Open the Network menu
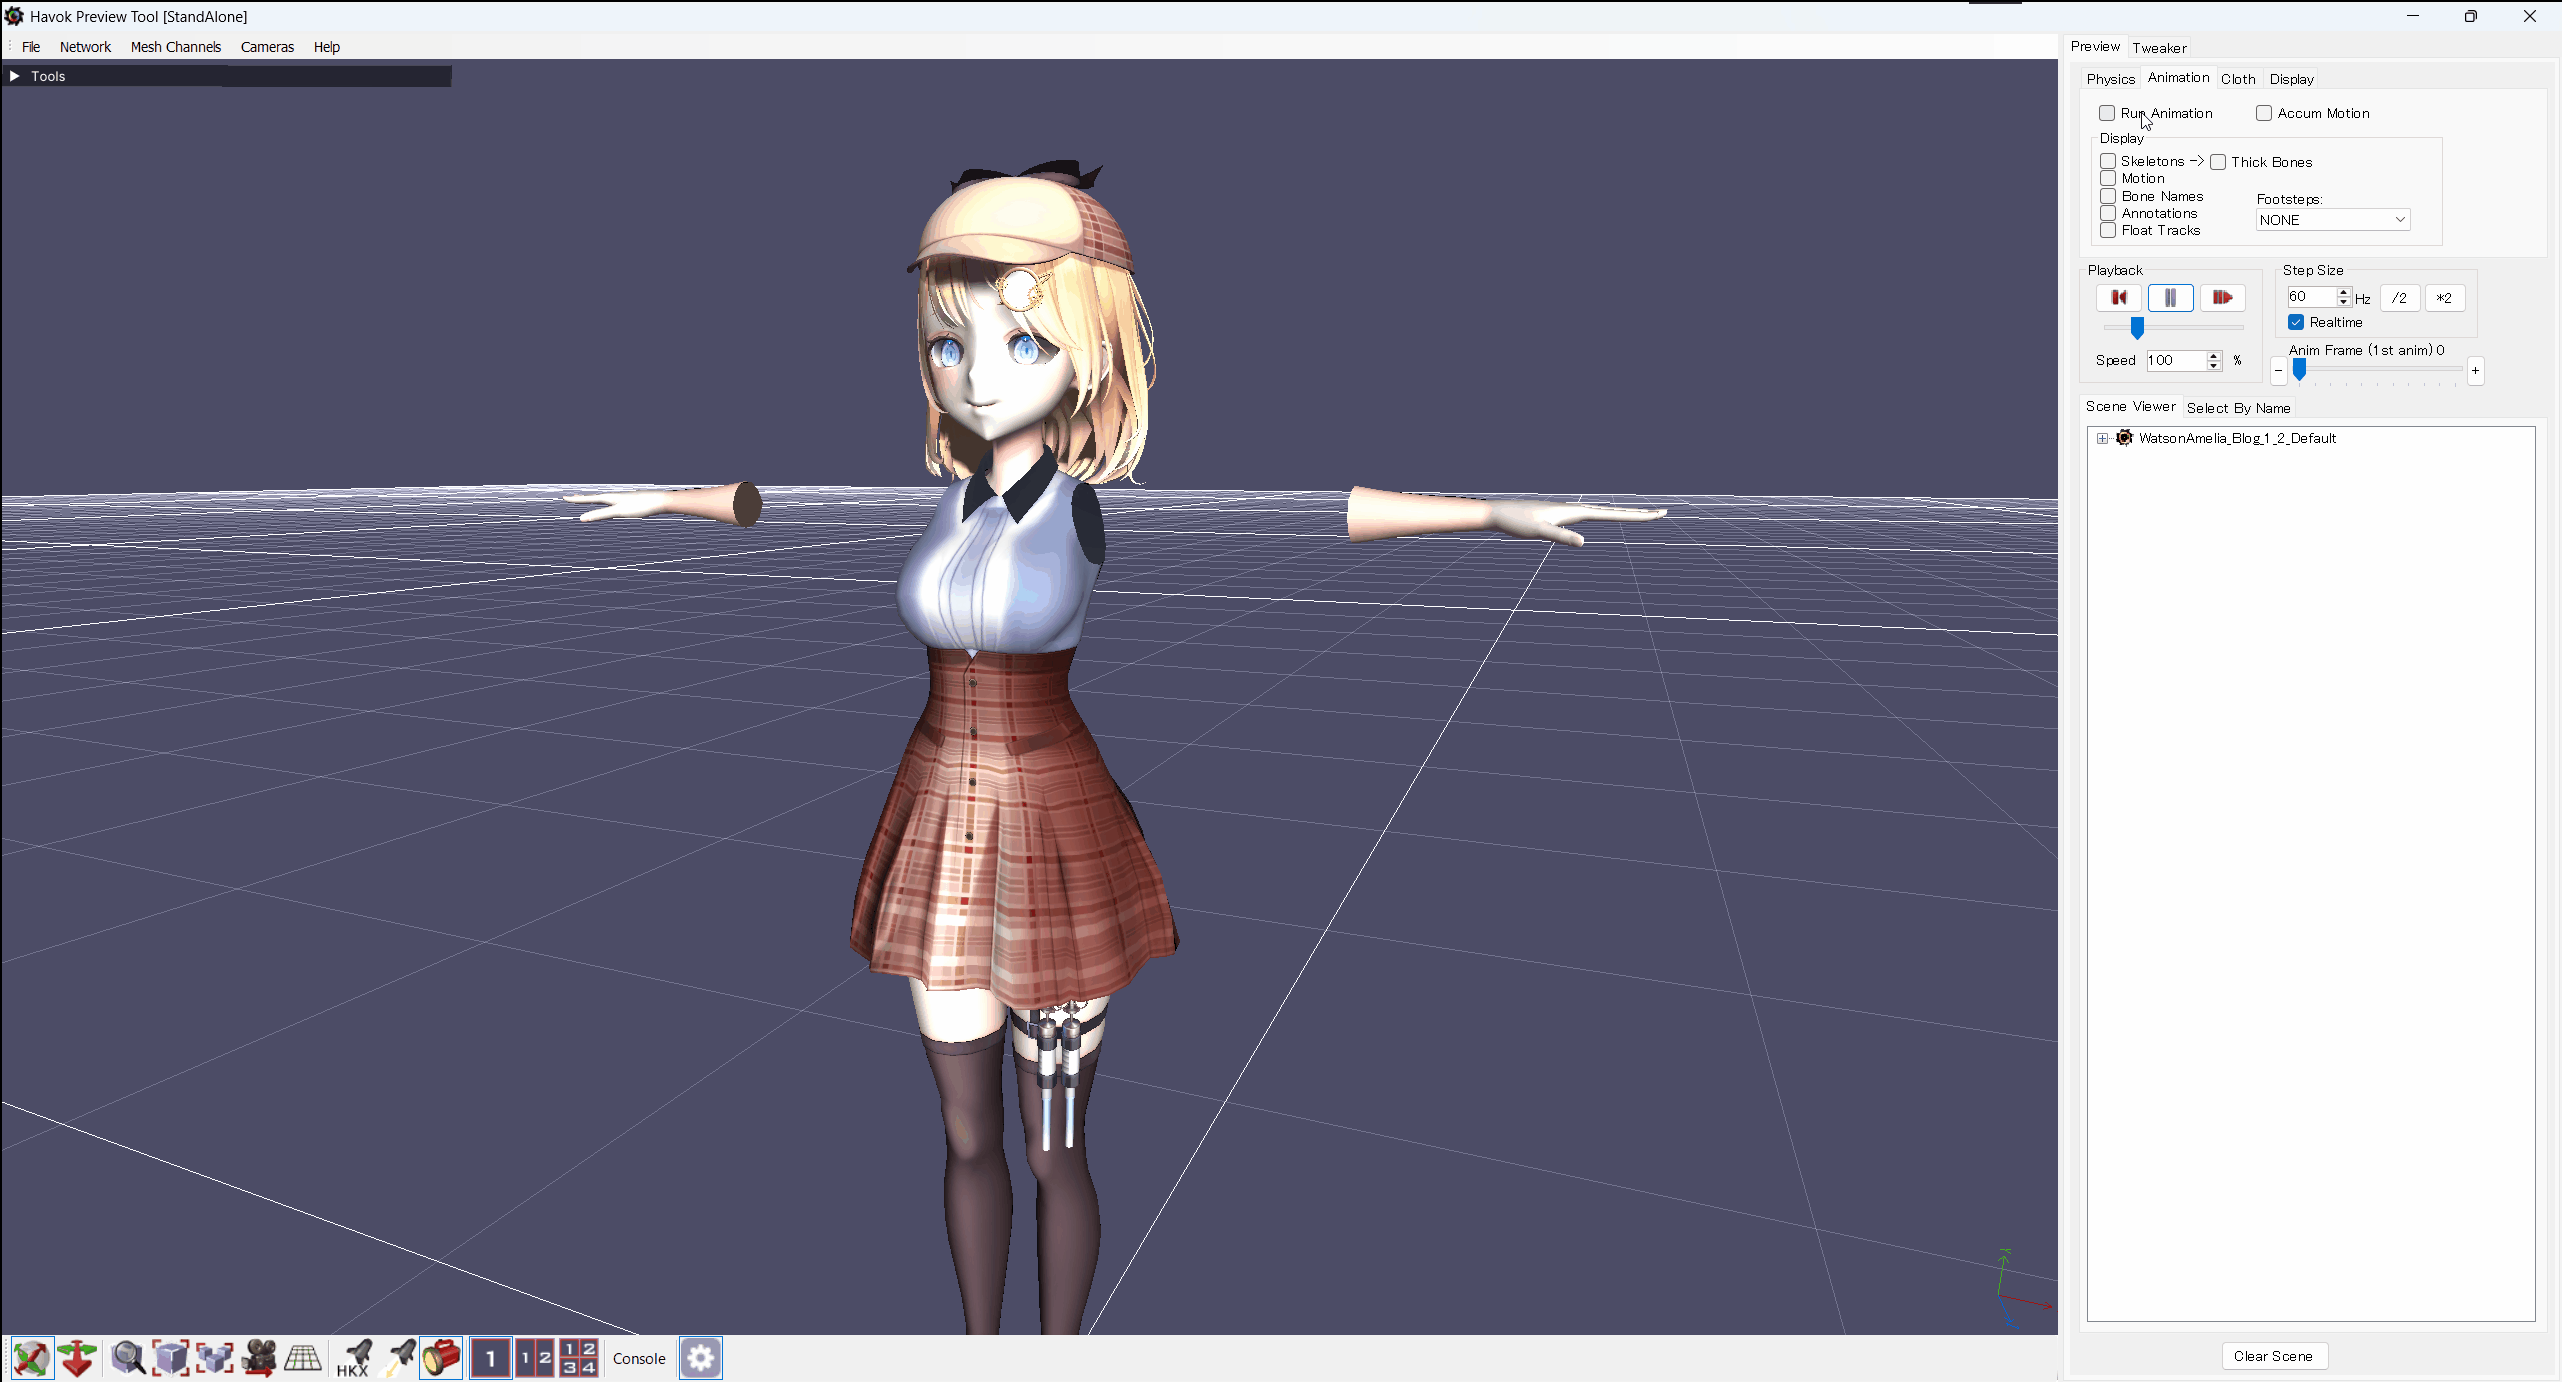This screenshot has width=2562, height=1382. click(85, 47)
